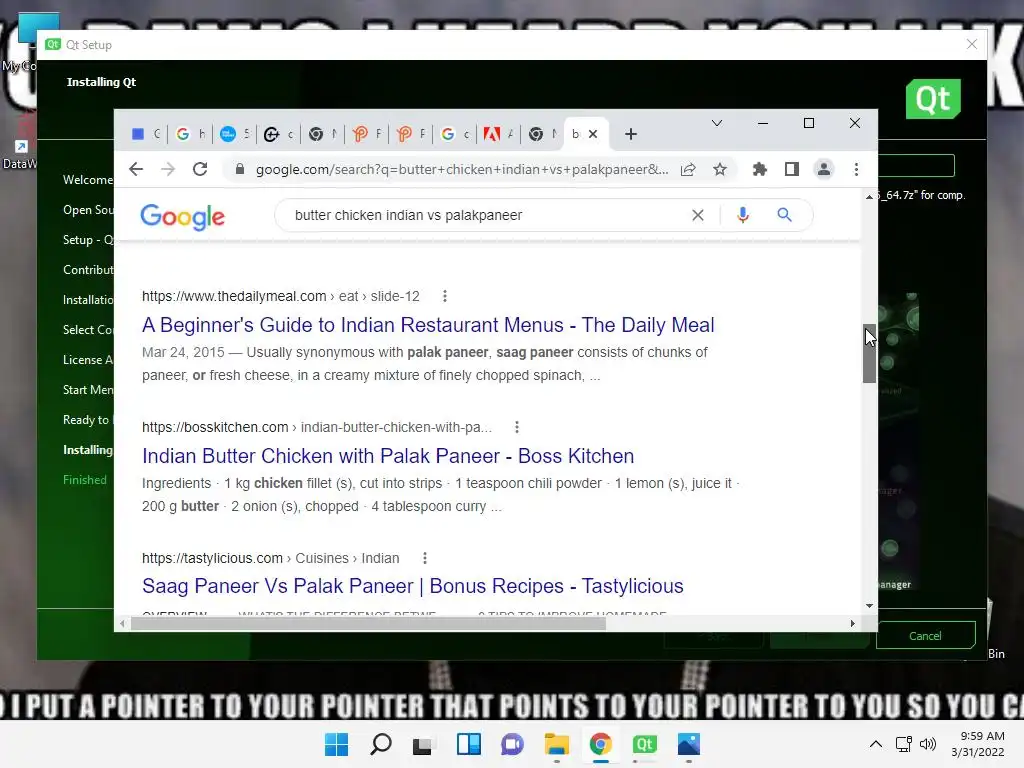Viewport: 1024px width, 768px height.
Task: Click the scroll down arrow in Chrome
Action: click(869, 606)
